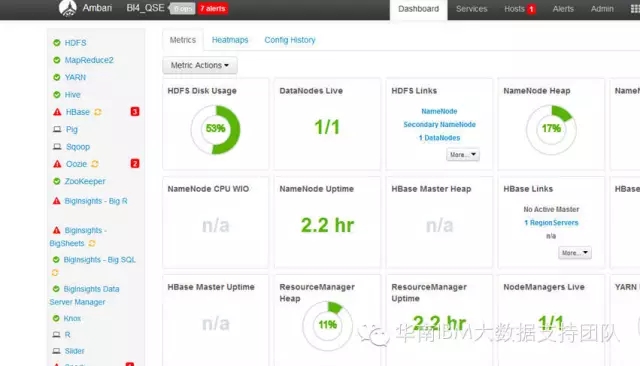Viewport: 640px width, 366px height.
Task: Click the NameNode Uptime 2.2 hr value
Action: coord(327,225)
